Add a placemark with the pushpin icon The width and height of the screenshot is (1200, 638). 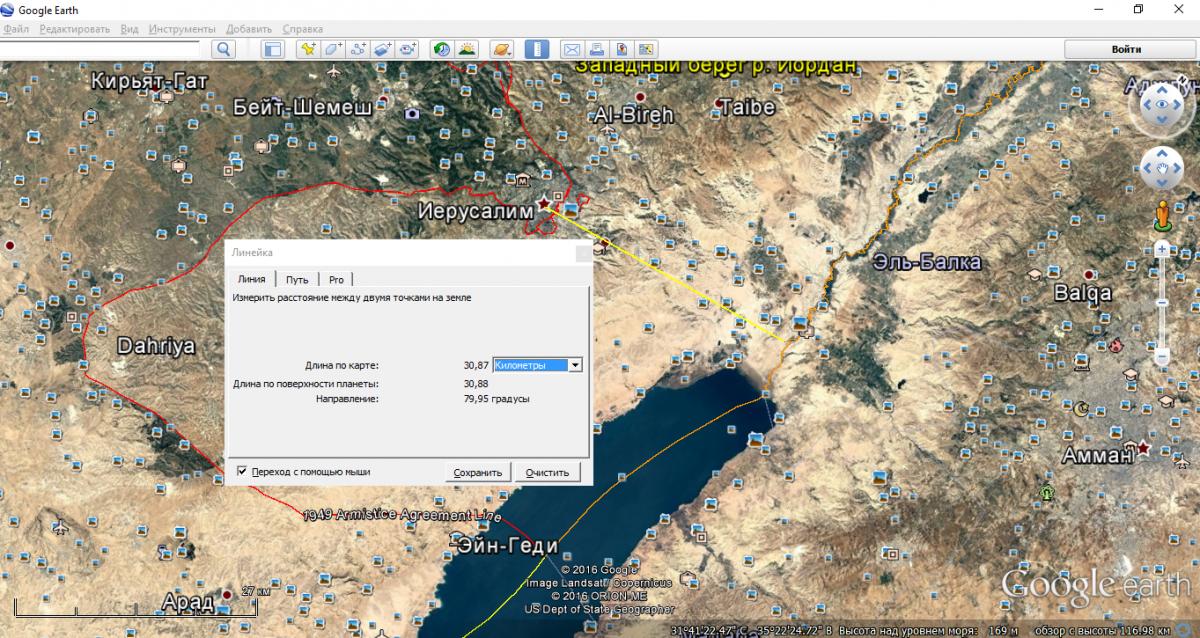(x=308, y=49)
